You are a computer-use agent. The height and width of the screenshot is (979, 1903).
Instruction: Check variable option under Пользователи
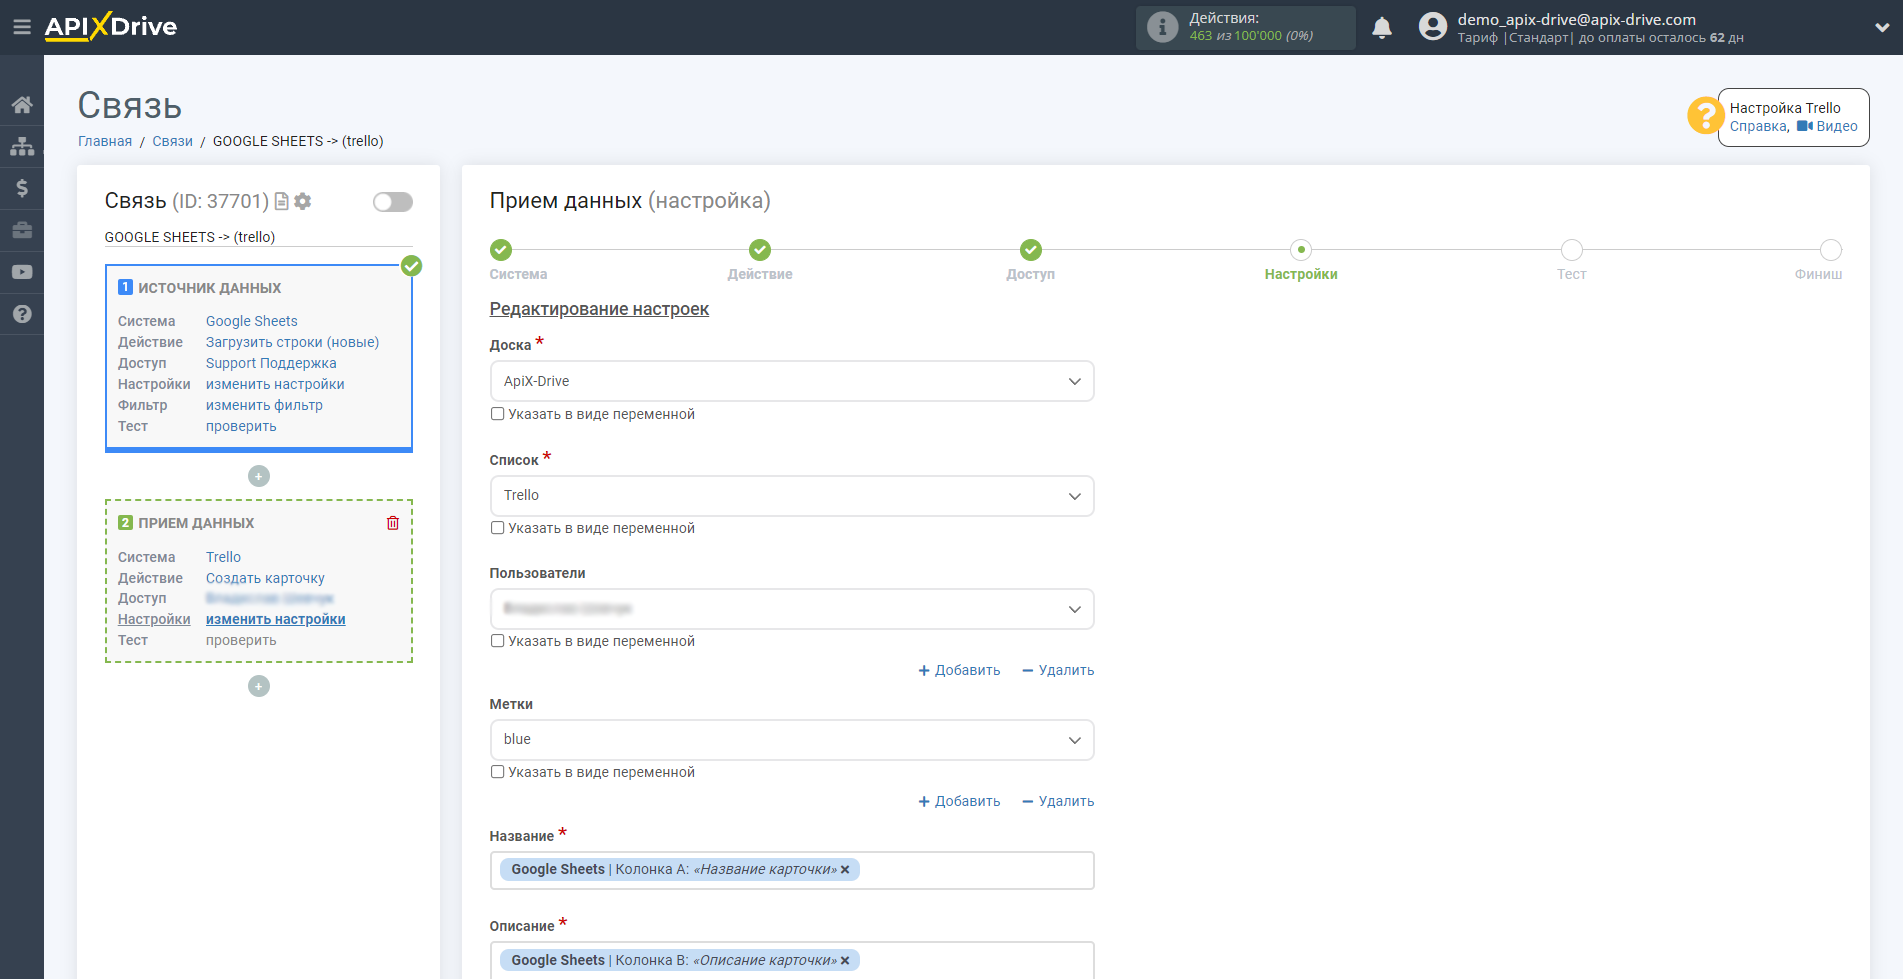pos(497,641)
